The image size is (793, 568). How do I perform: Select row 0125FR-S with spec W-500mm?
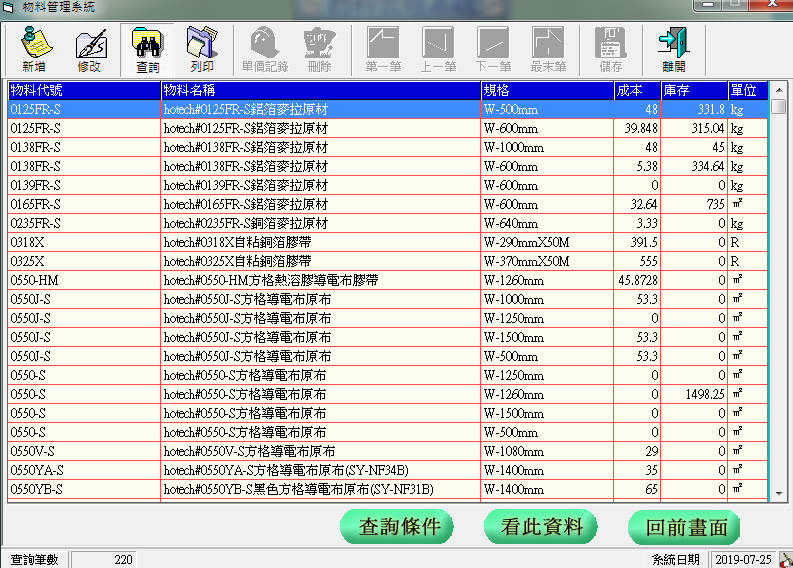click(388, 109)
